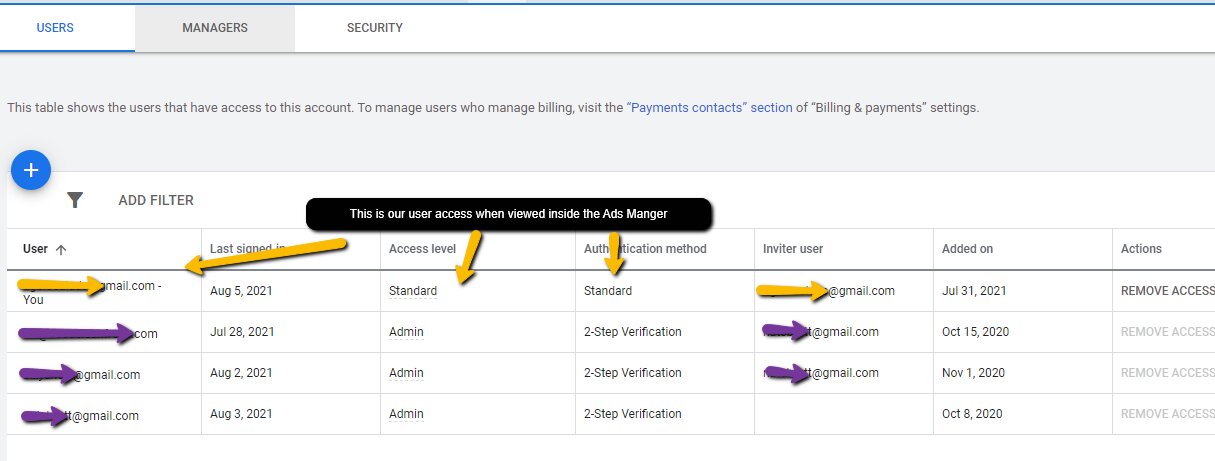Open the Standard access level dropdown
The image size is (1215, 461).
(x=413, y=291)
